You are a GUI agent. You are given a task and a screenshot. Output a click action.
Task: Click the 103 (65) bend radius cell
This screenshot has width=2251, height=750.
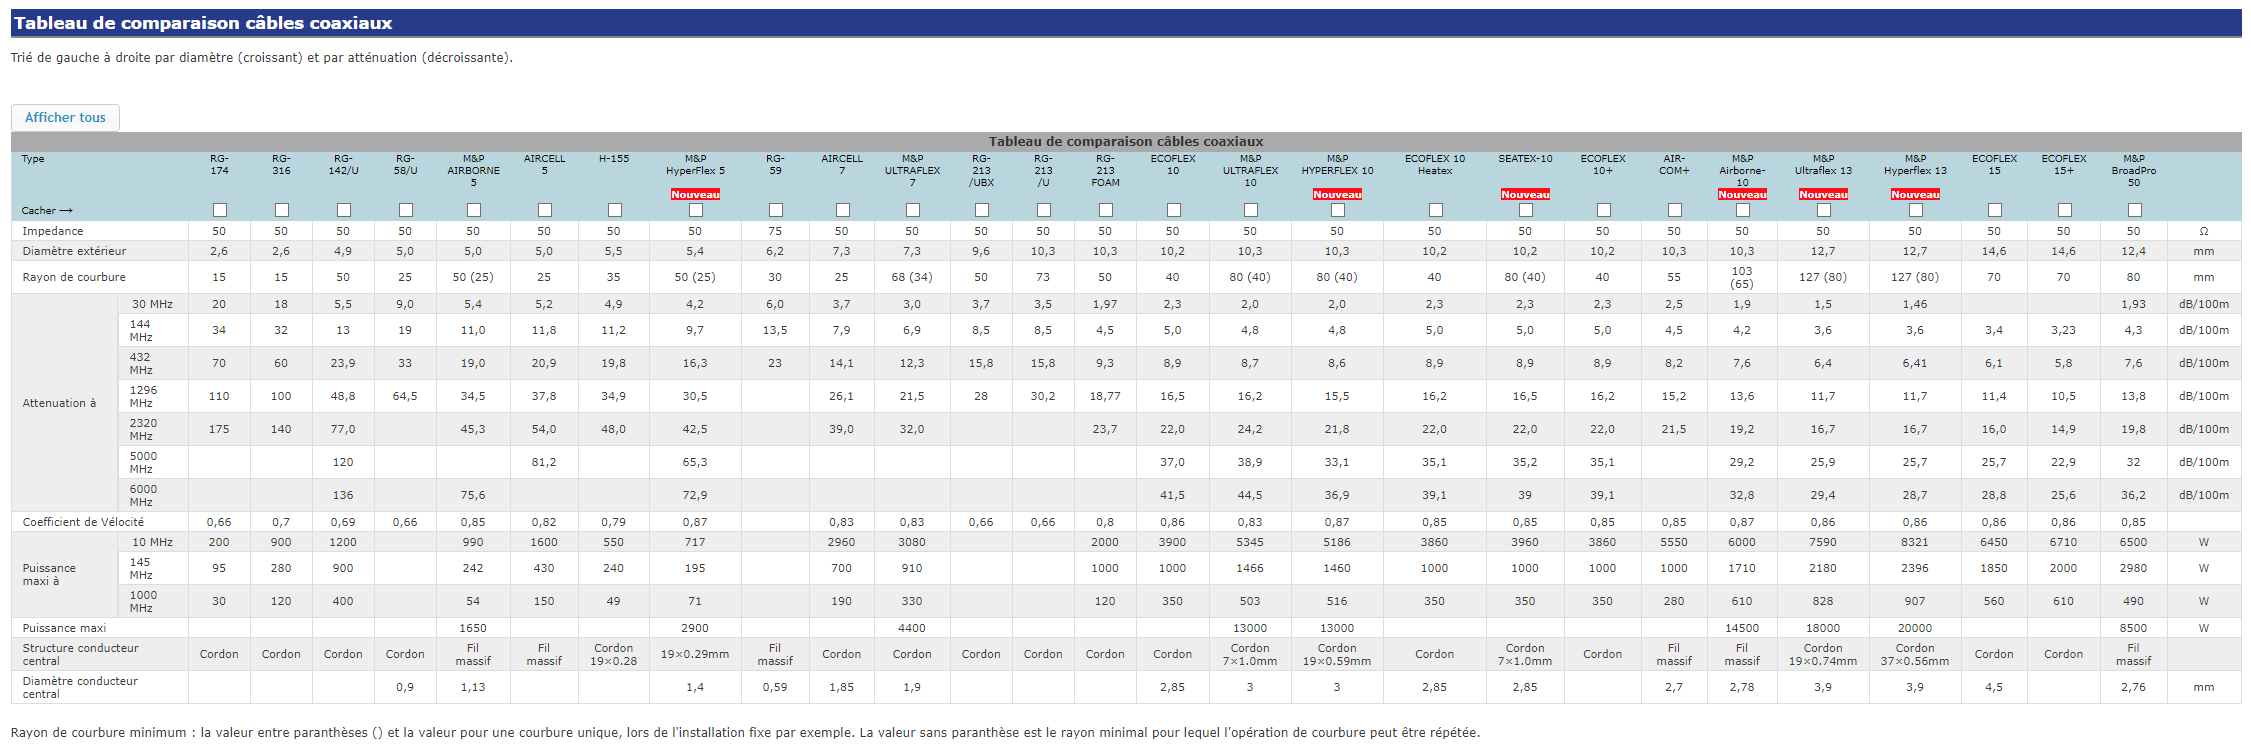tap(1742, 277)
